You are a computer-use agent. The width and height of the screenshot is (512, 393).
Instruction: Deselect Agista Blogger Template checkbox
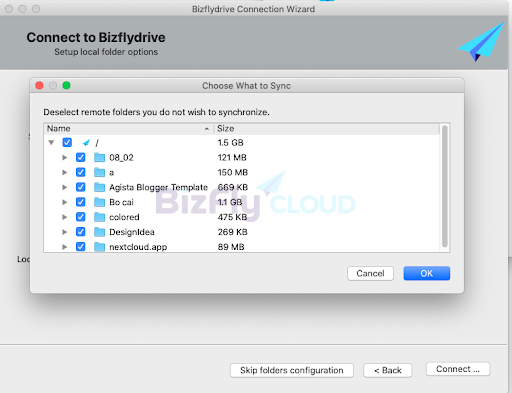(80, 187)
